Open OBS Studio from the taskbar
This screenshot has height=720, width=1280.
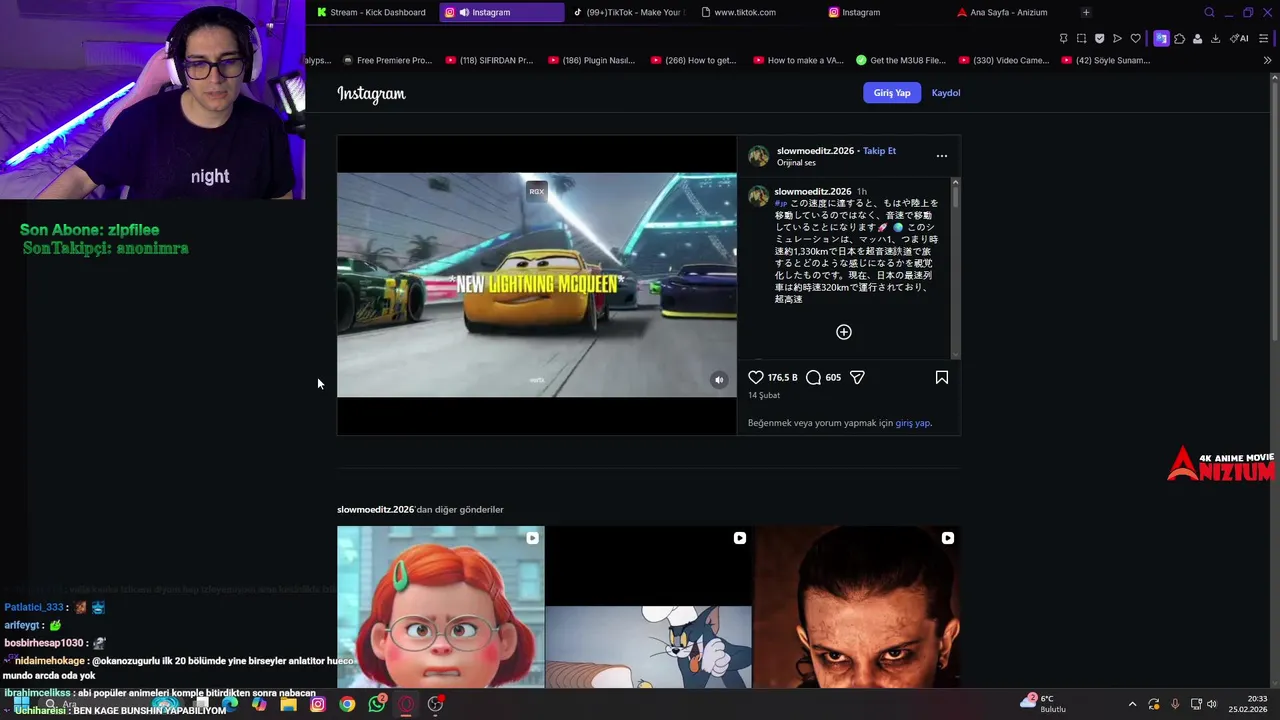click(x=435, y=704)
